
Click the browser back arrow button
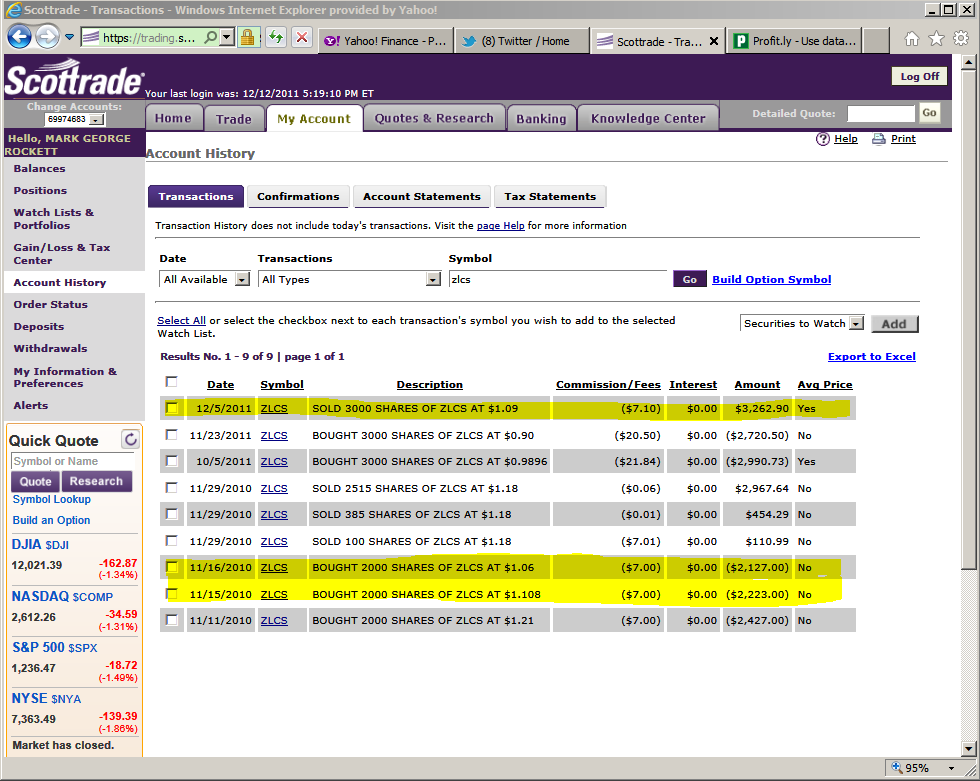pos(19,37)
